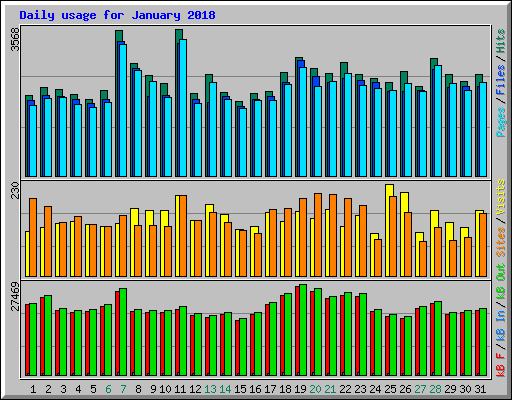Click green weekend day label 28
512x400 pixels.
point(435,389)
